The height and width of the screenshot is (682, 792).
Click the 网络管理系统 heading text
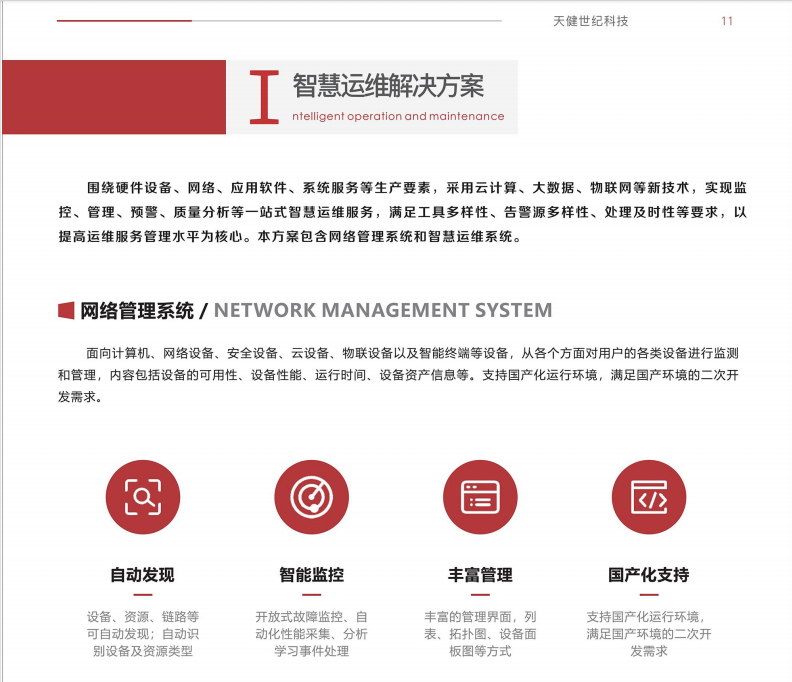click(x=137, y=310)
